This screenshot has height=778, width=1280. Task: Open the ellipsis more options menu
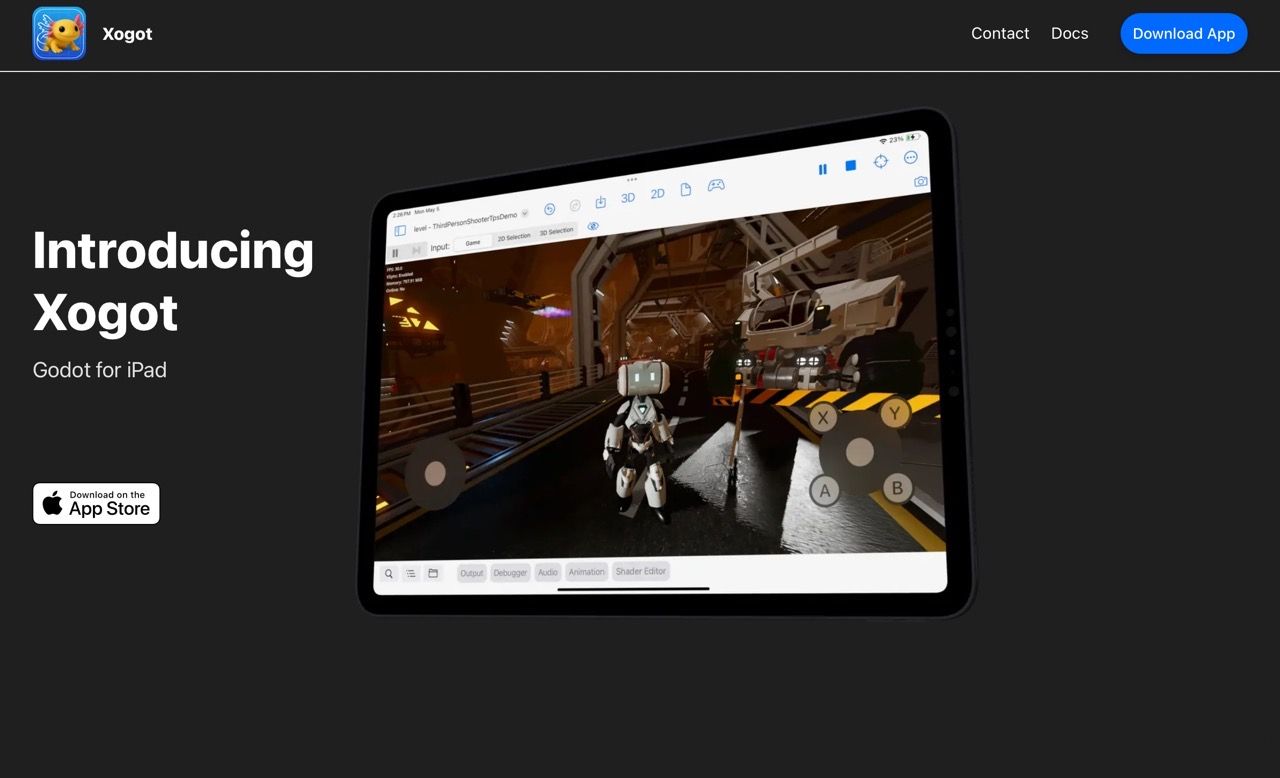pyautogui.click(x=910, y=157)
